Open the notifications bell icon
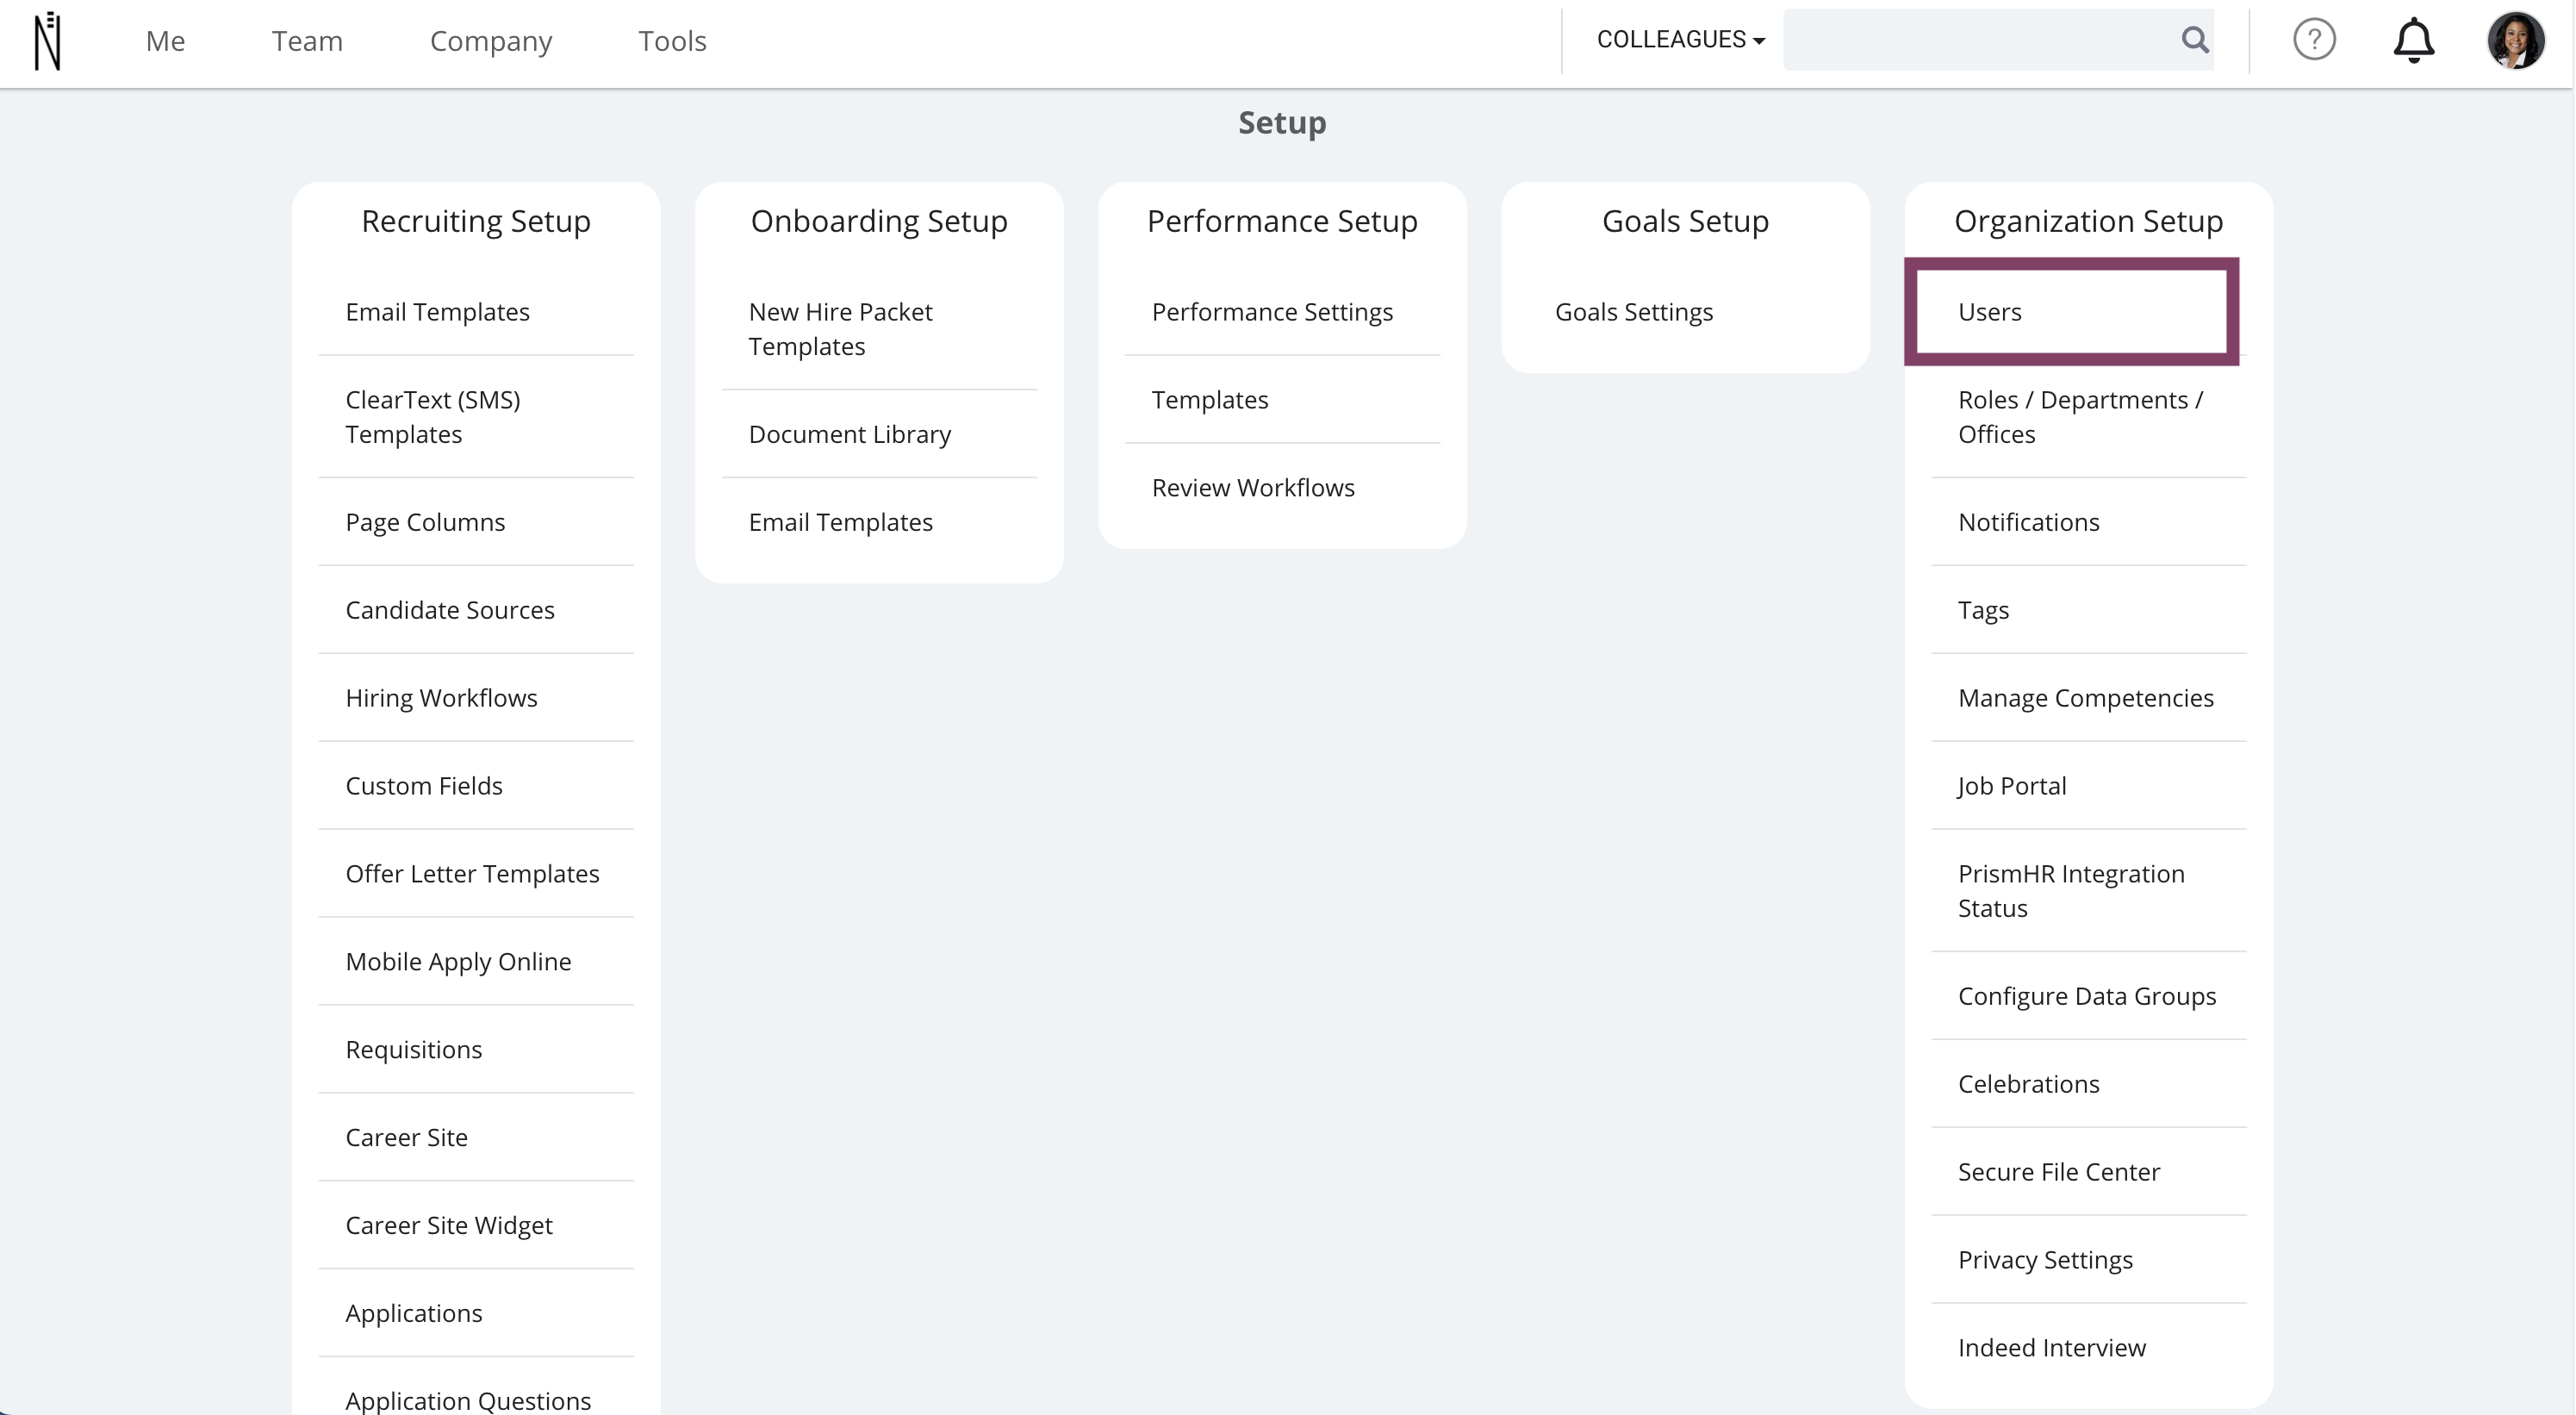The height and width of the screenshot is (1415, 2576). (x=2413, y=40)
